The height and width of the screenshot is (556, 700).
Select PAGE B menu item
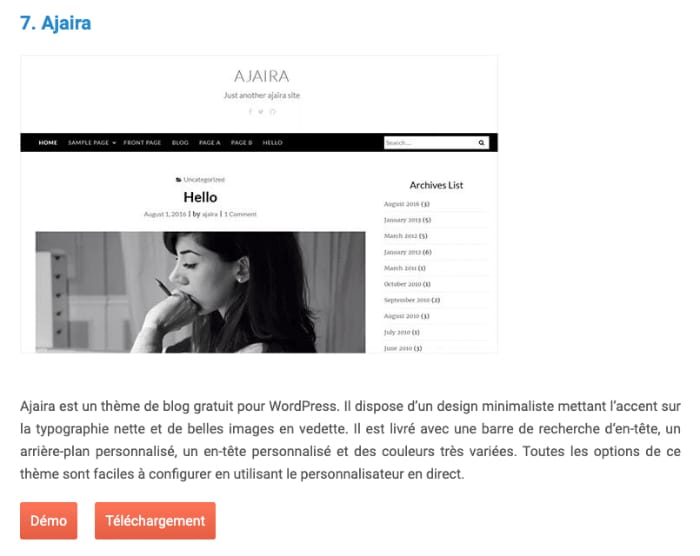tap(242, 142)
